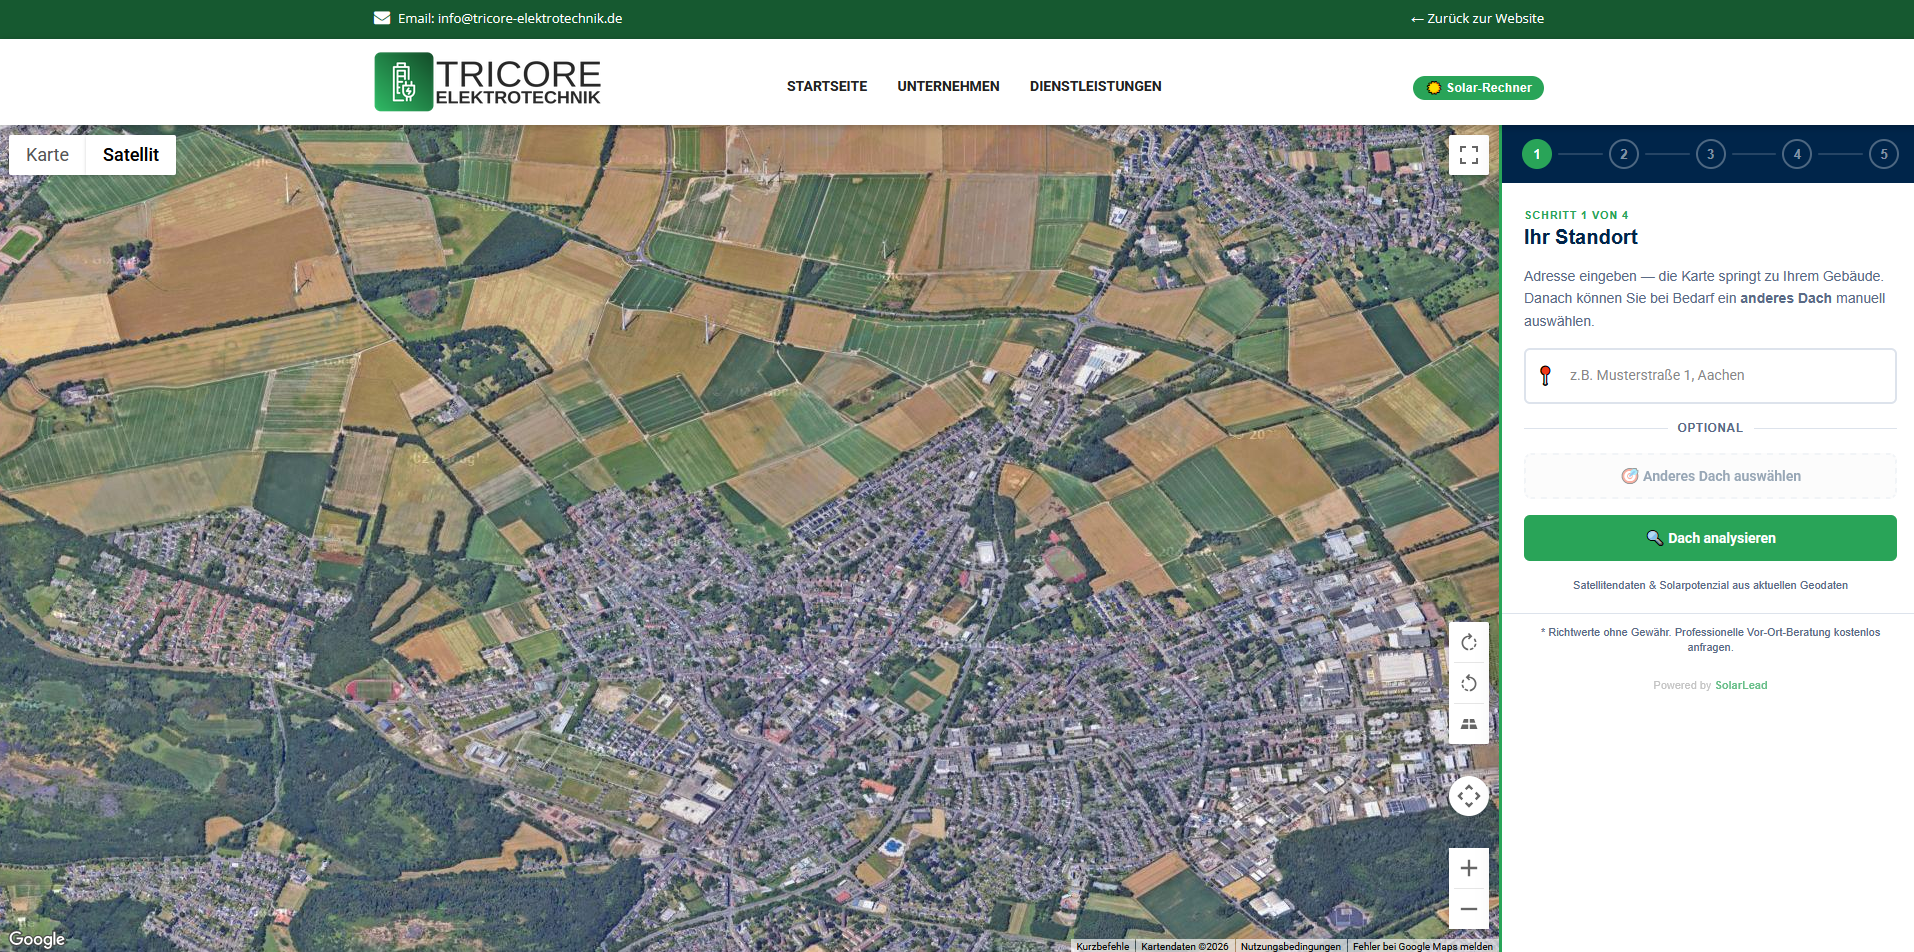Screen dimensions: 1914x952
Task: Zoom in on the map
Action: click(1468, 868)
